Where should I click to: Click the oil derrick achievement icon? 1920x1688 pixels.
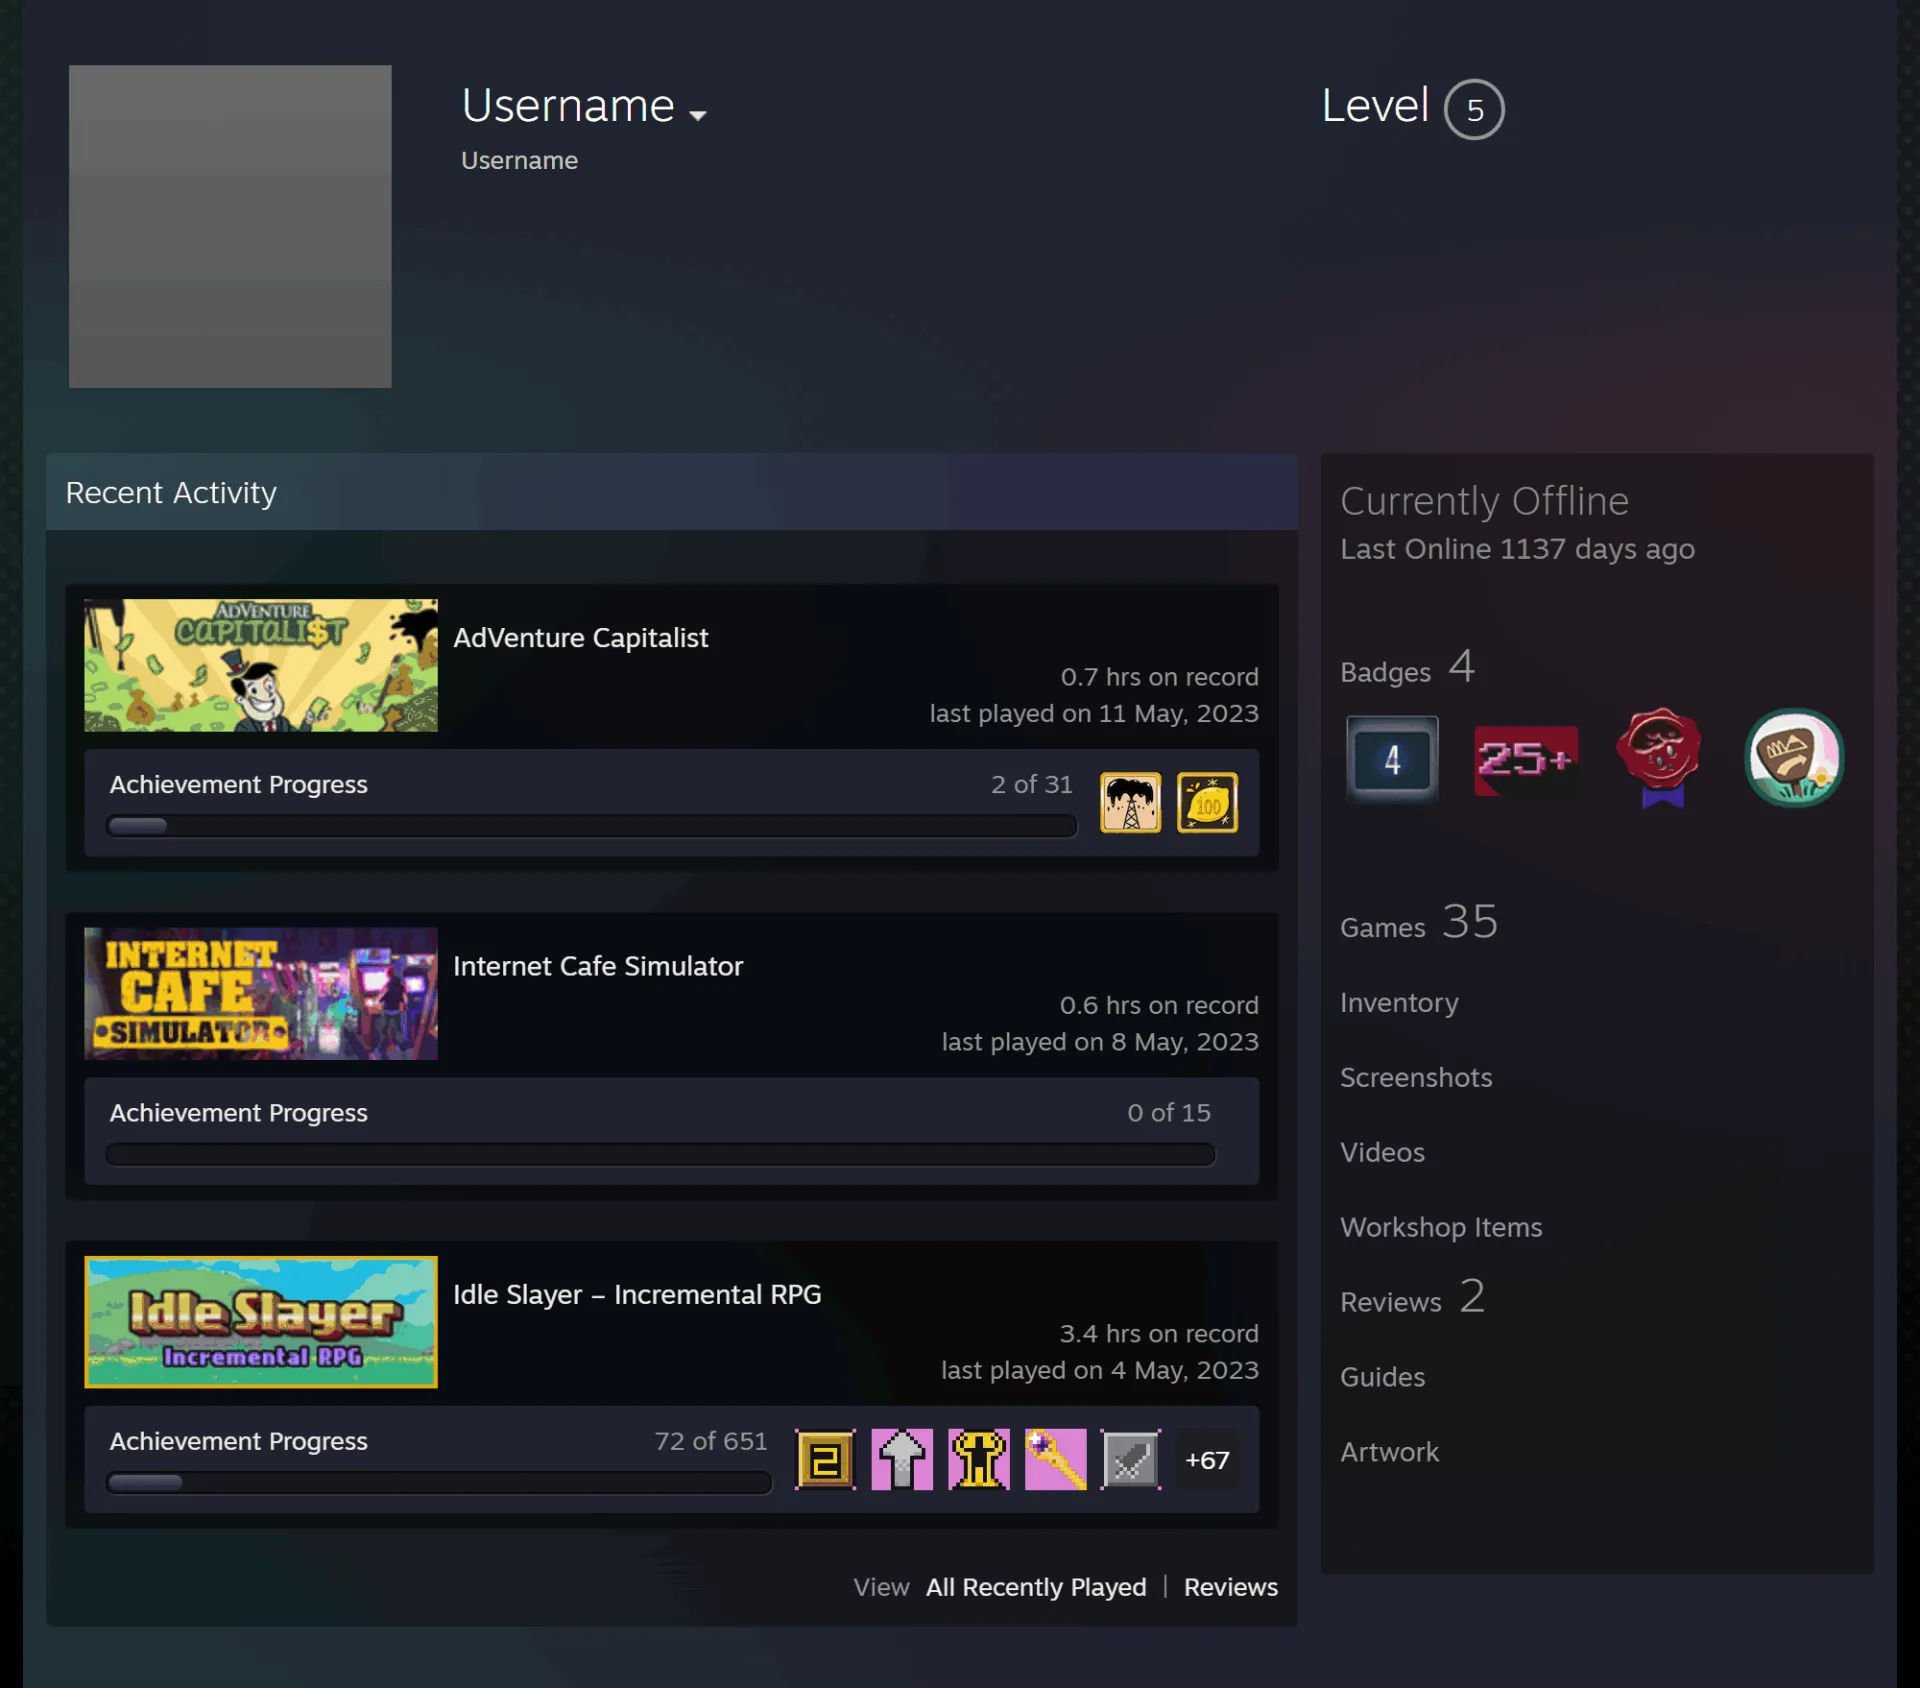(1131, 802)
